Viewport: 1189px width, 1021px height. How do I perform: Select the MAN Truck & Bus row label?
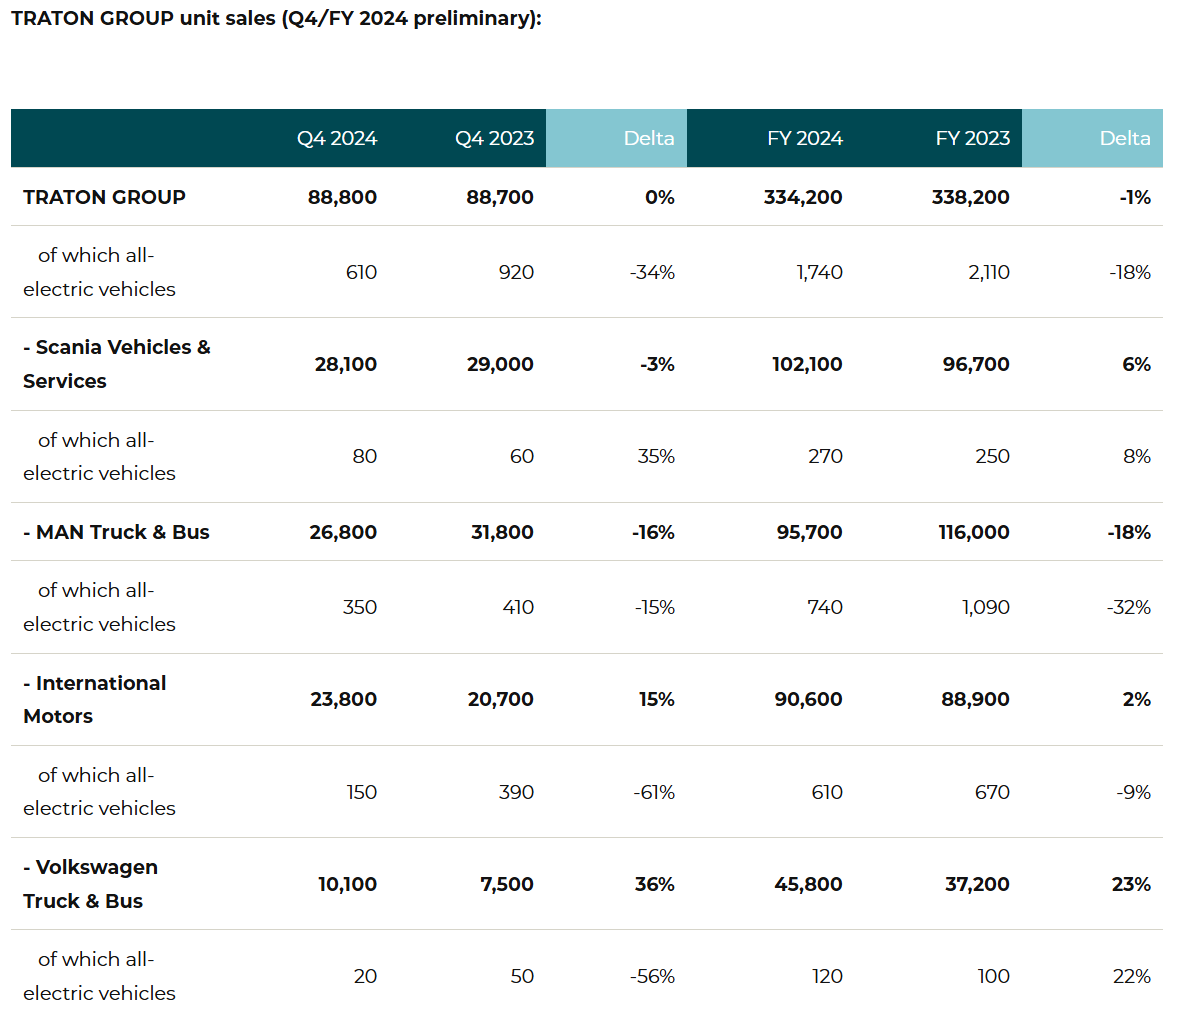pos(116,532)
